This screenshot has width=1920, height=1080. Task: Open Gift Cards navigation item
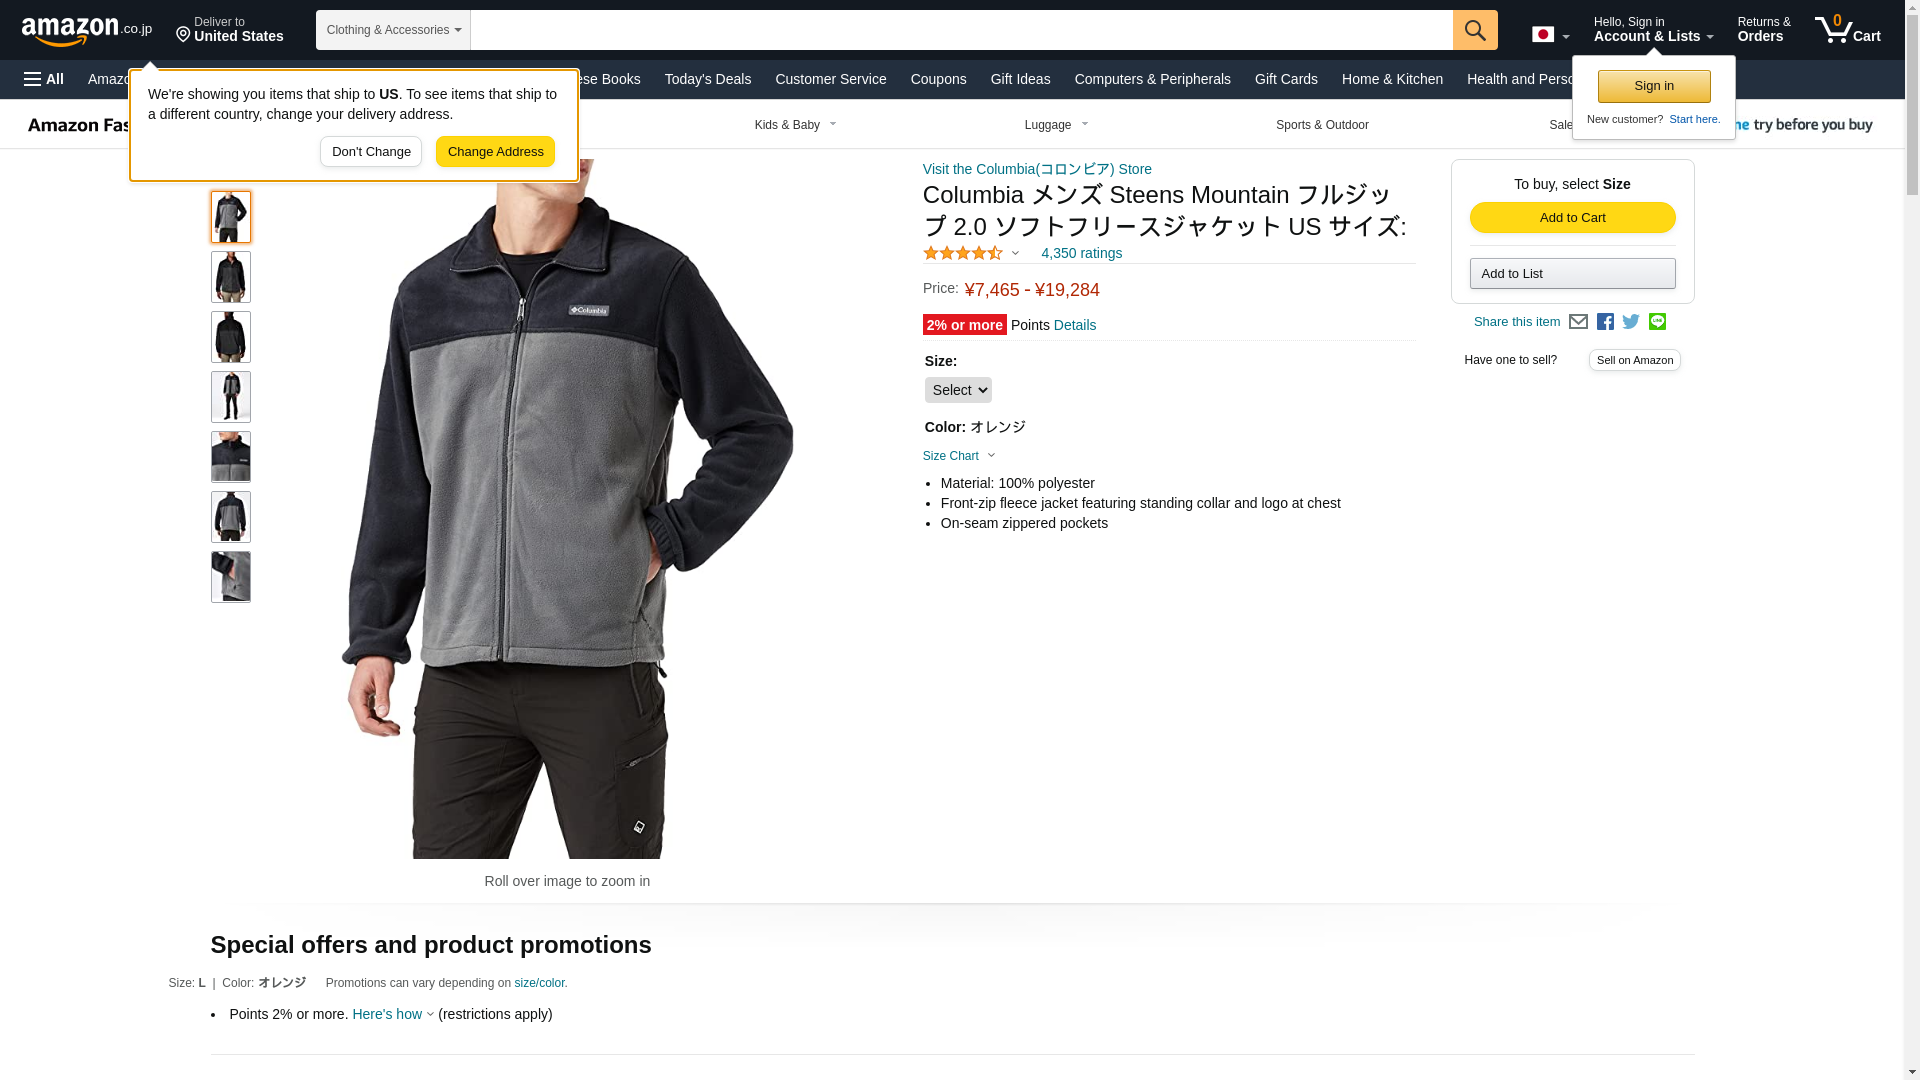[1286, 79]
